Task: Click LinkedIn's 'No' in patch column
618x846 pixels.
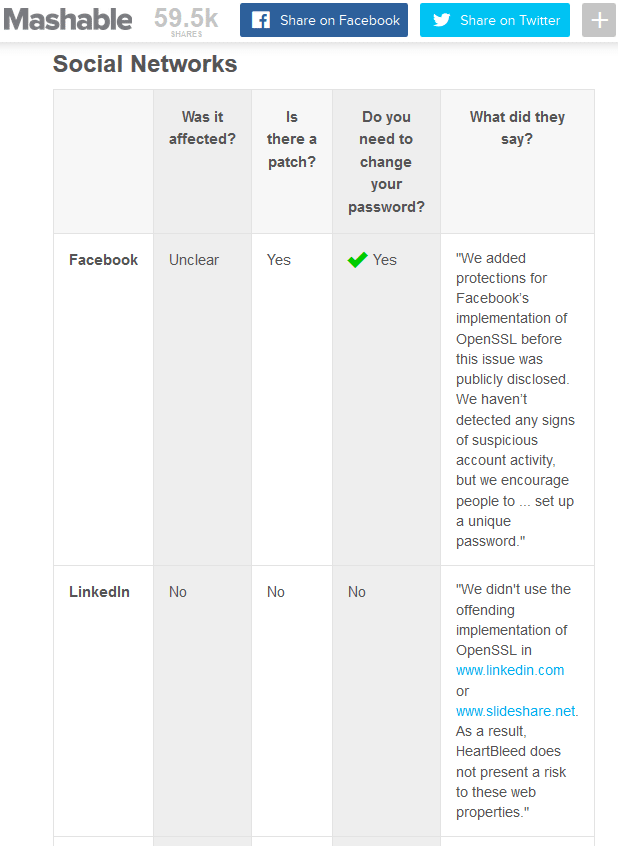Action: tap(276, 592)
